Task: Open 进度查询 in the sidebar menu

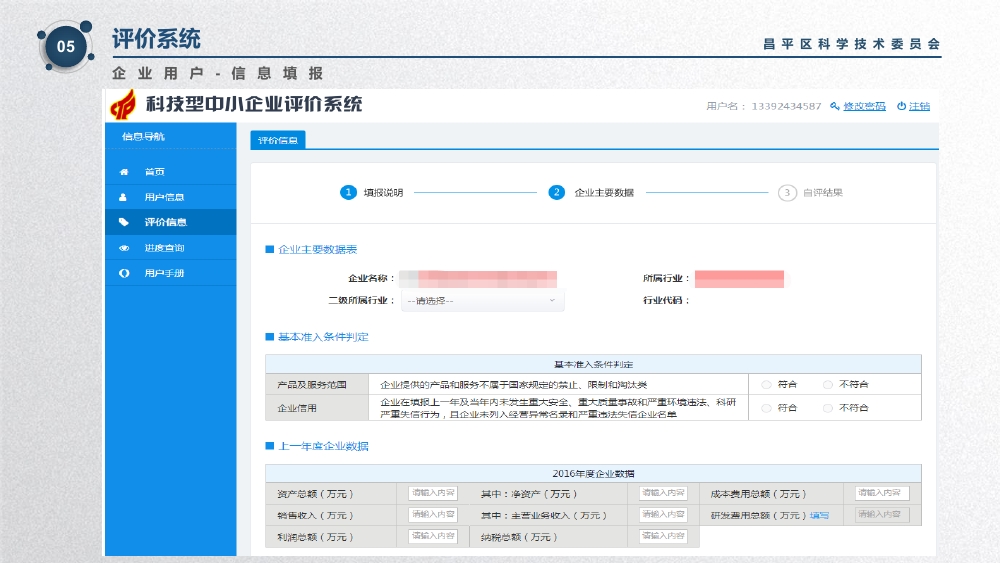Action: point(164,248)
